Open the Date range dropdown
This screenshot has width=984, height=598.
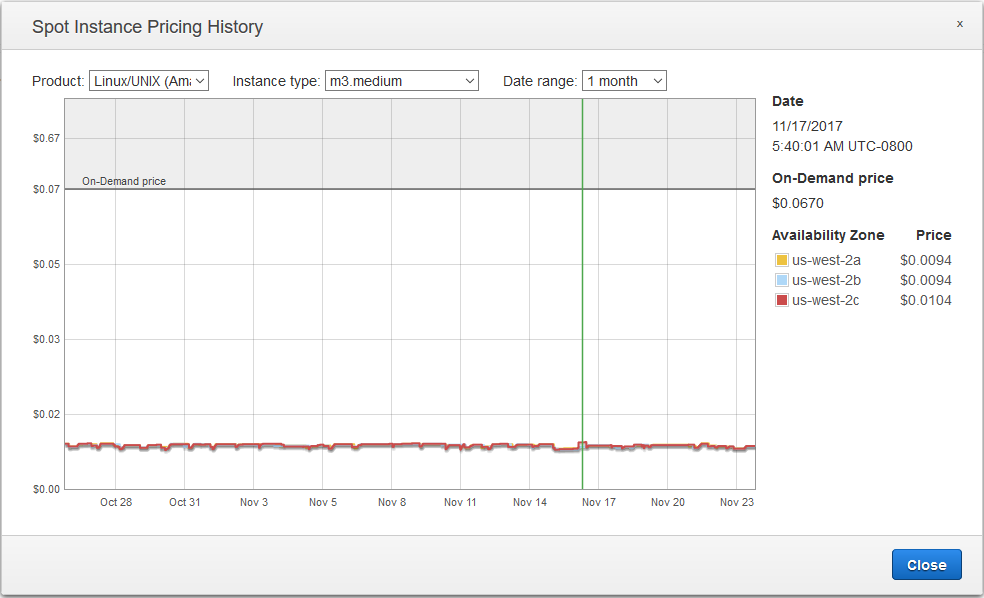pyautogui.click(x=624, y=81)
